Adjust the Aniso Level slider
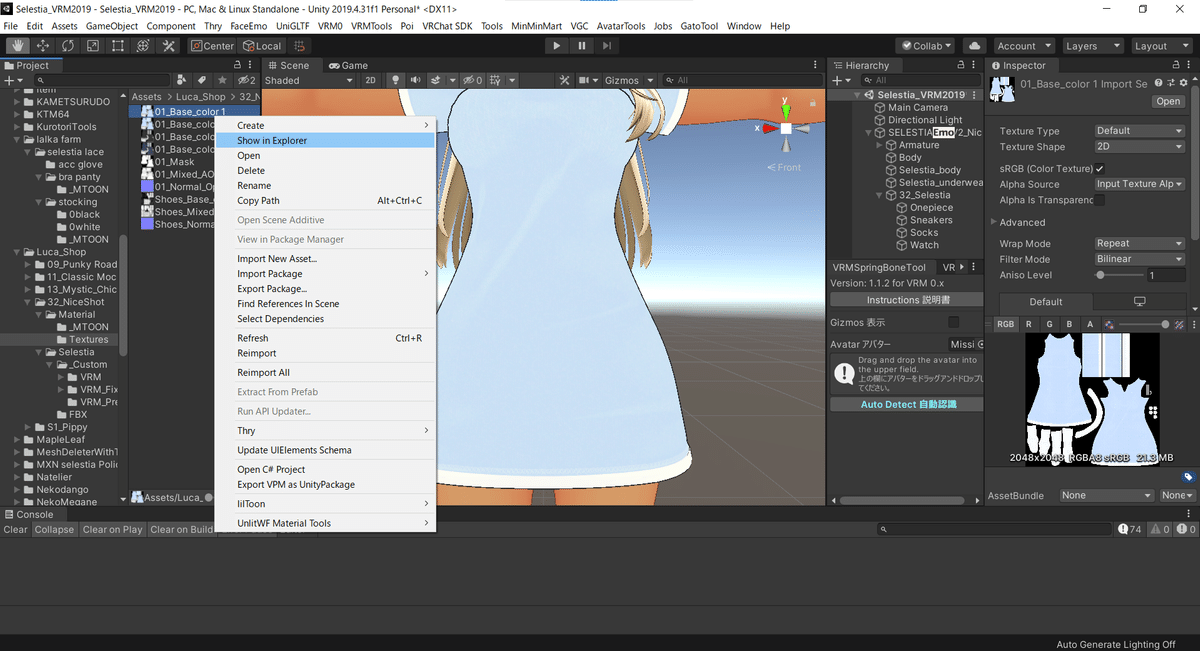Screen dimensions: 1200x651 1101,275
